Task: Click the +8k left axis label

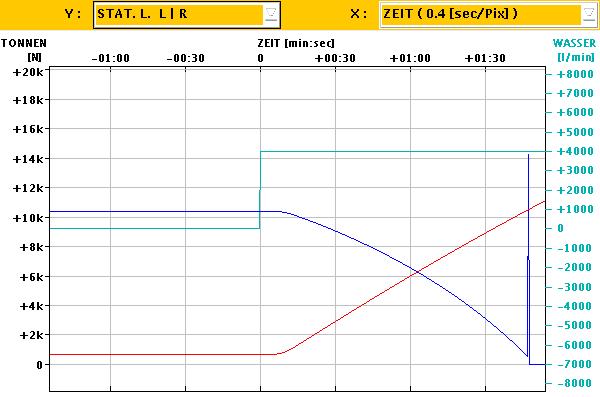Action: coord(32,247)
